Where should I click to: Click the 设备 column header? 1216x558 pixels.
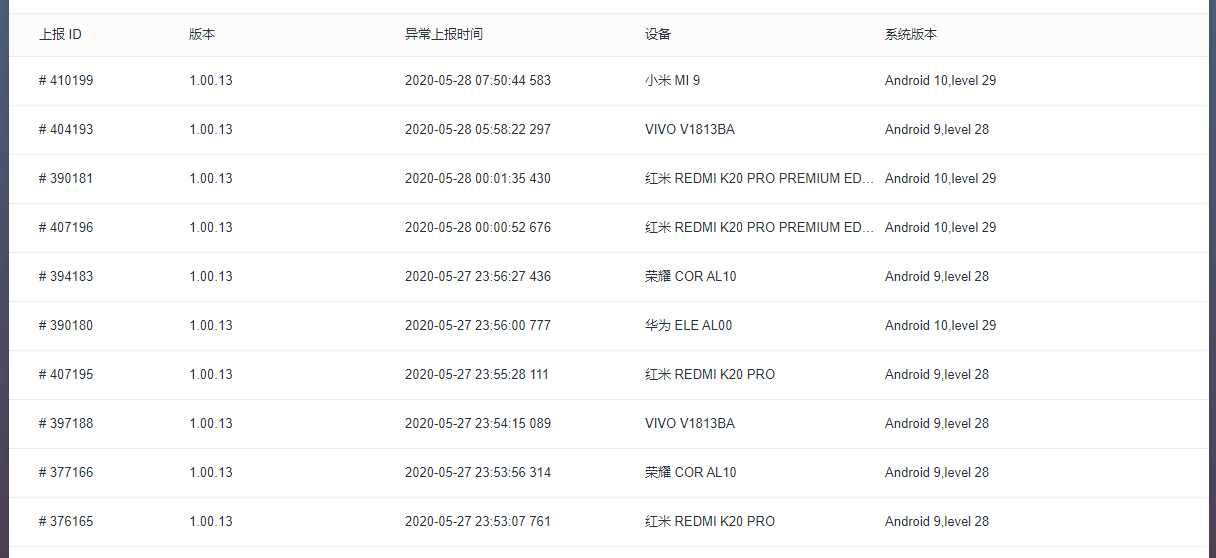click(x=658, y=34)
